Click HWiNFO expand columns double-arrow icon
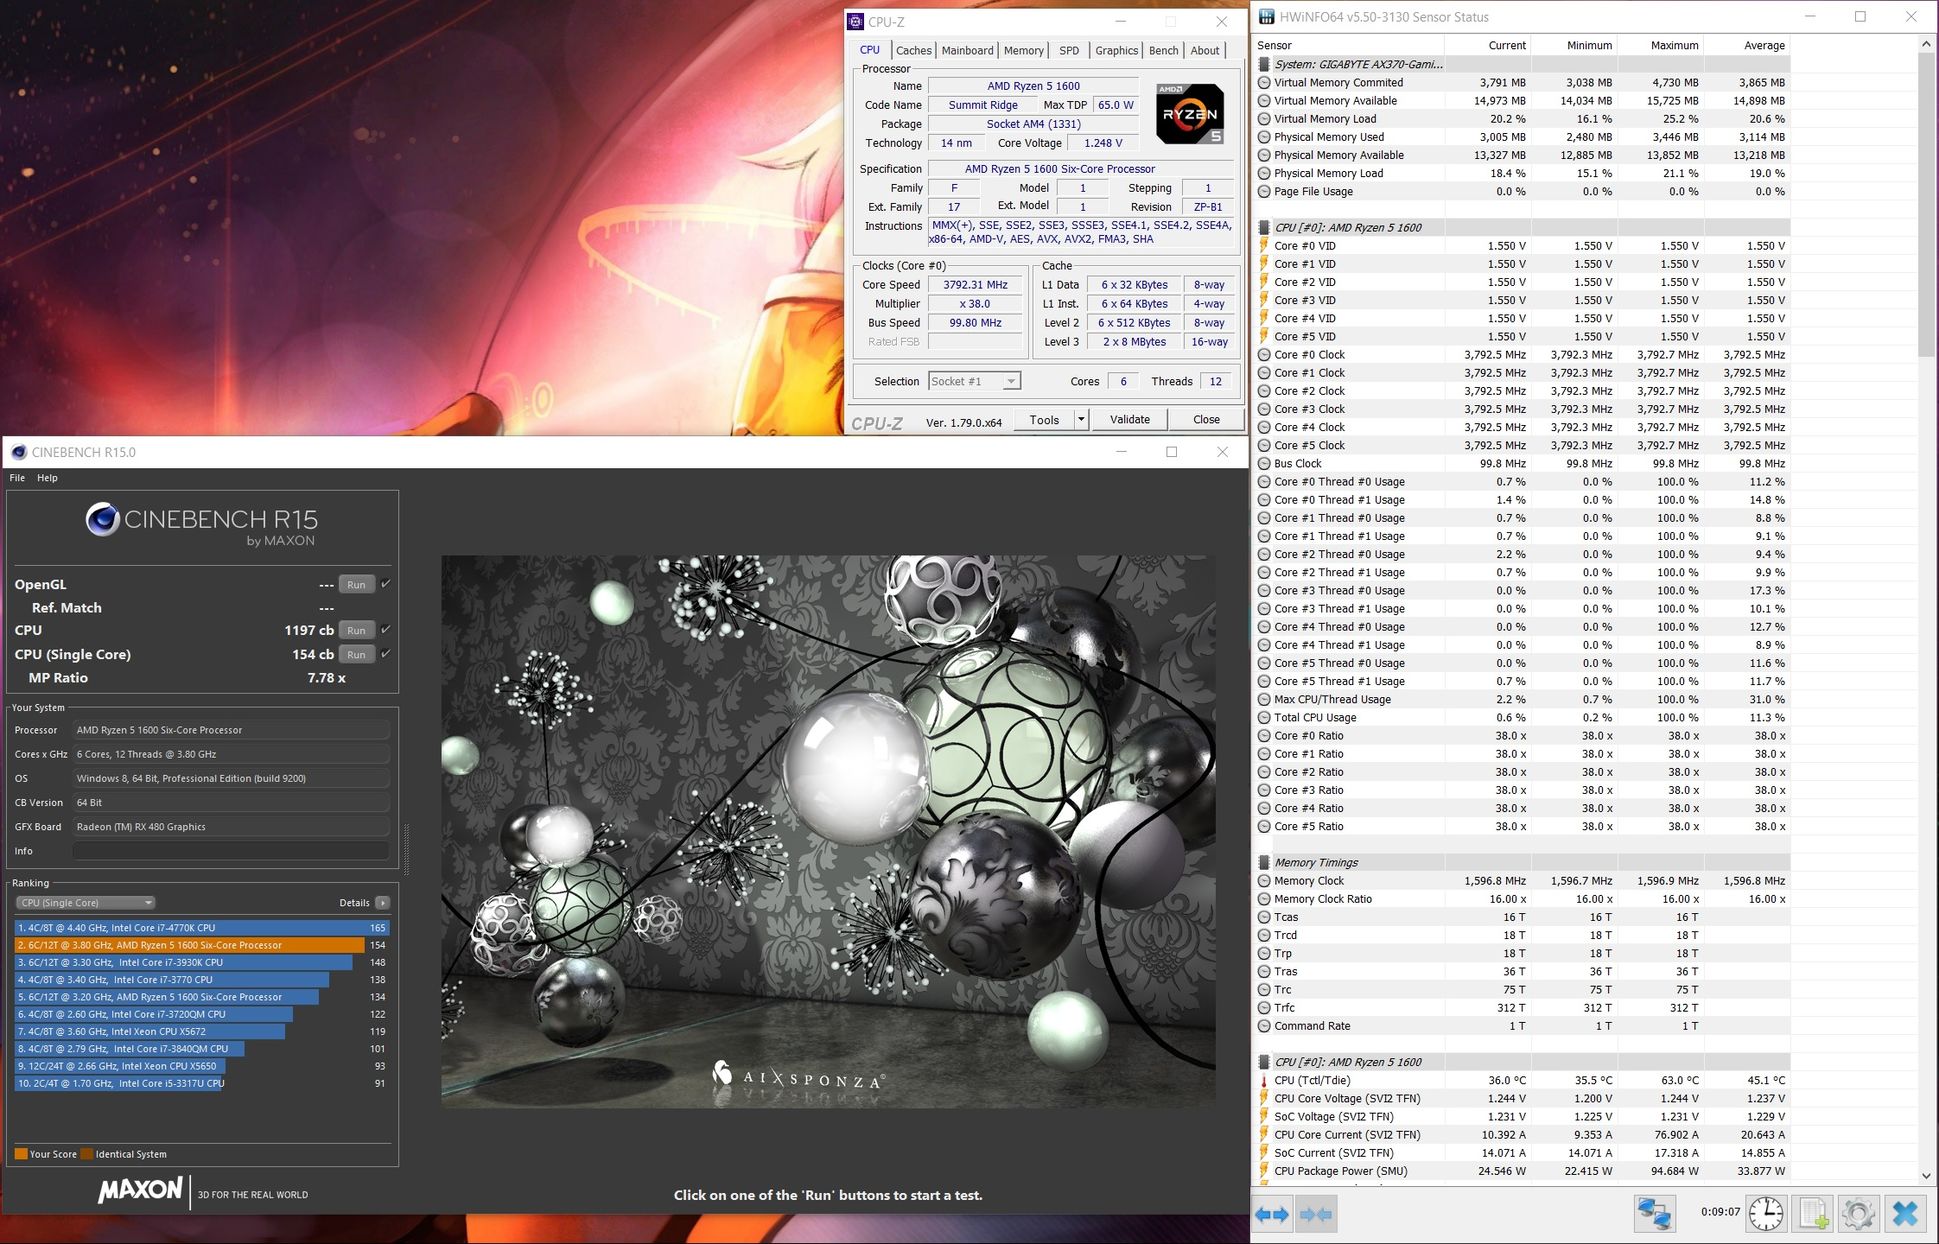This screenshot has width=1939, height=1244. (1272, 1214)
